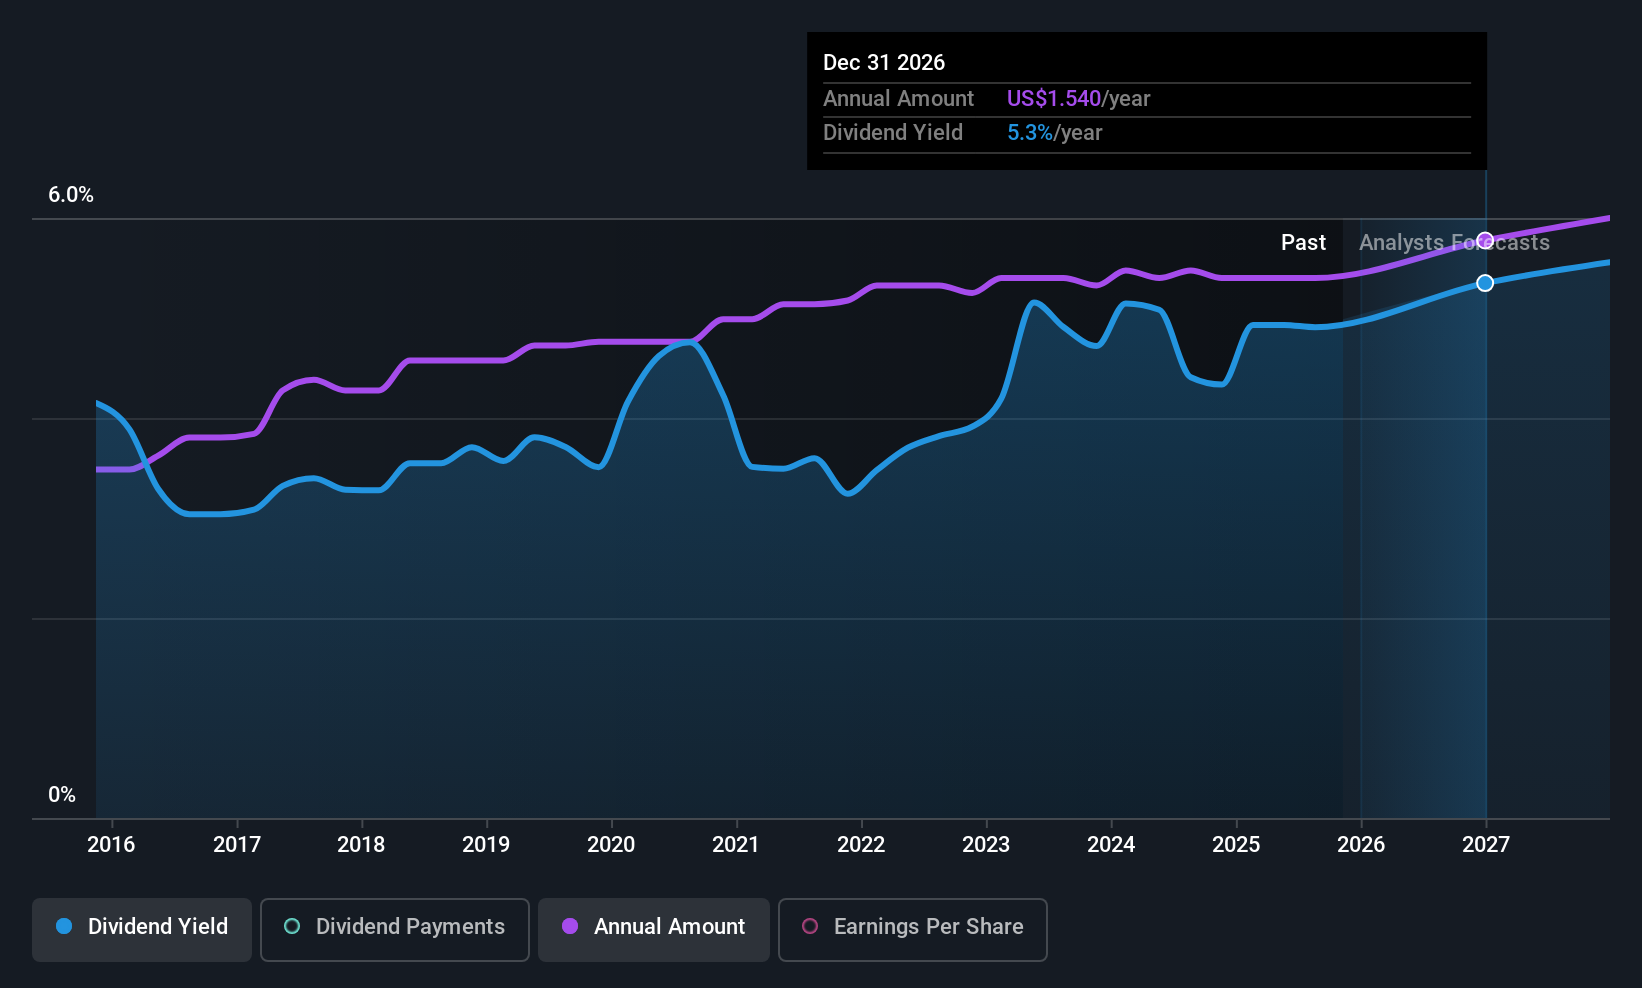The height and width of the screenshot is (988, 1642).
Task: Click the 5.3% dividend yield value
Action: (1029, 132)
